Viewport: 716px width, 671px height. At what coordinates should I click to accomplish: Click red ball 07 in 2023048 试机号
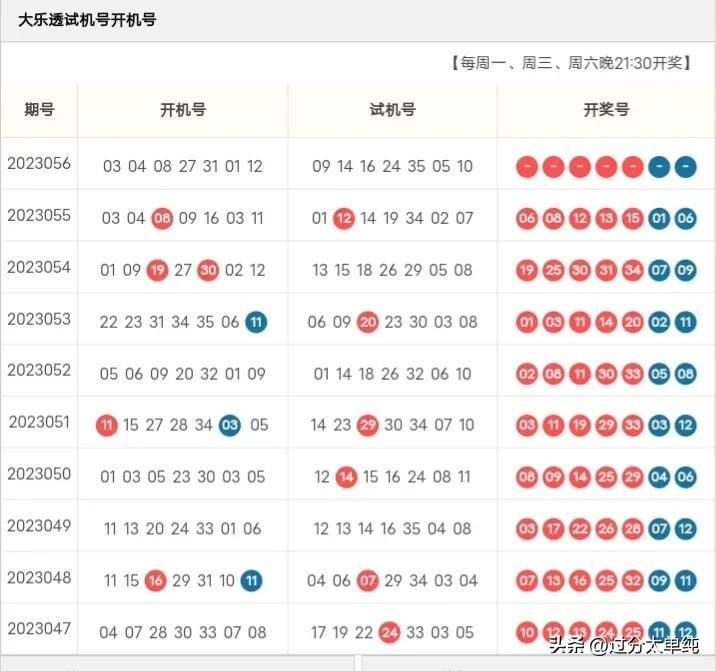pos(368,581)
